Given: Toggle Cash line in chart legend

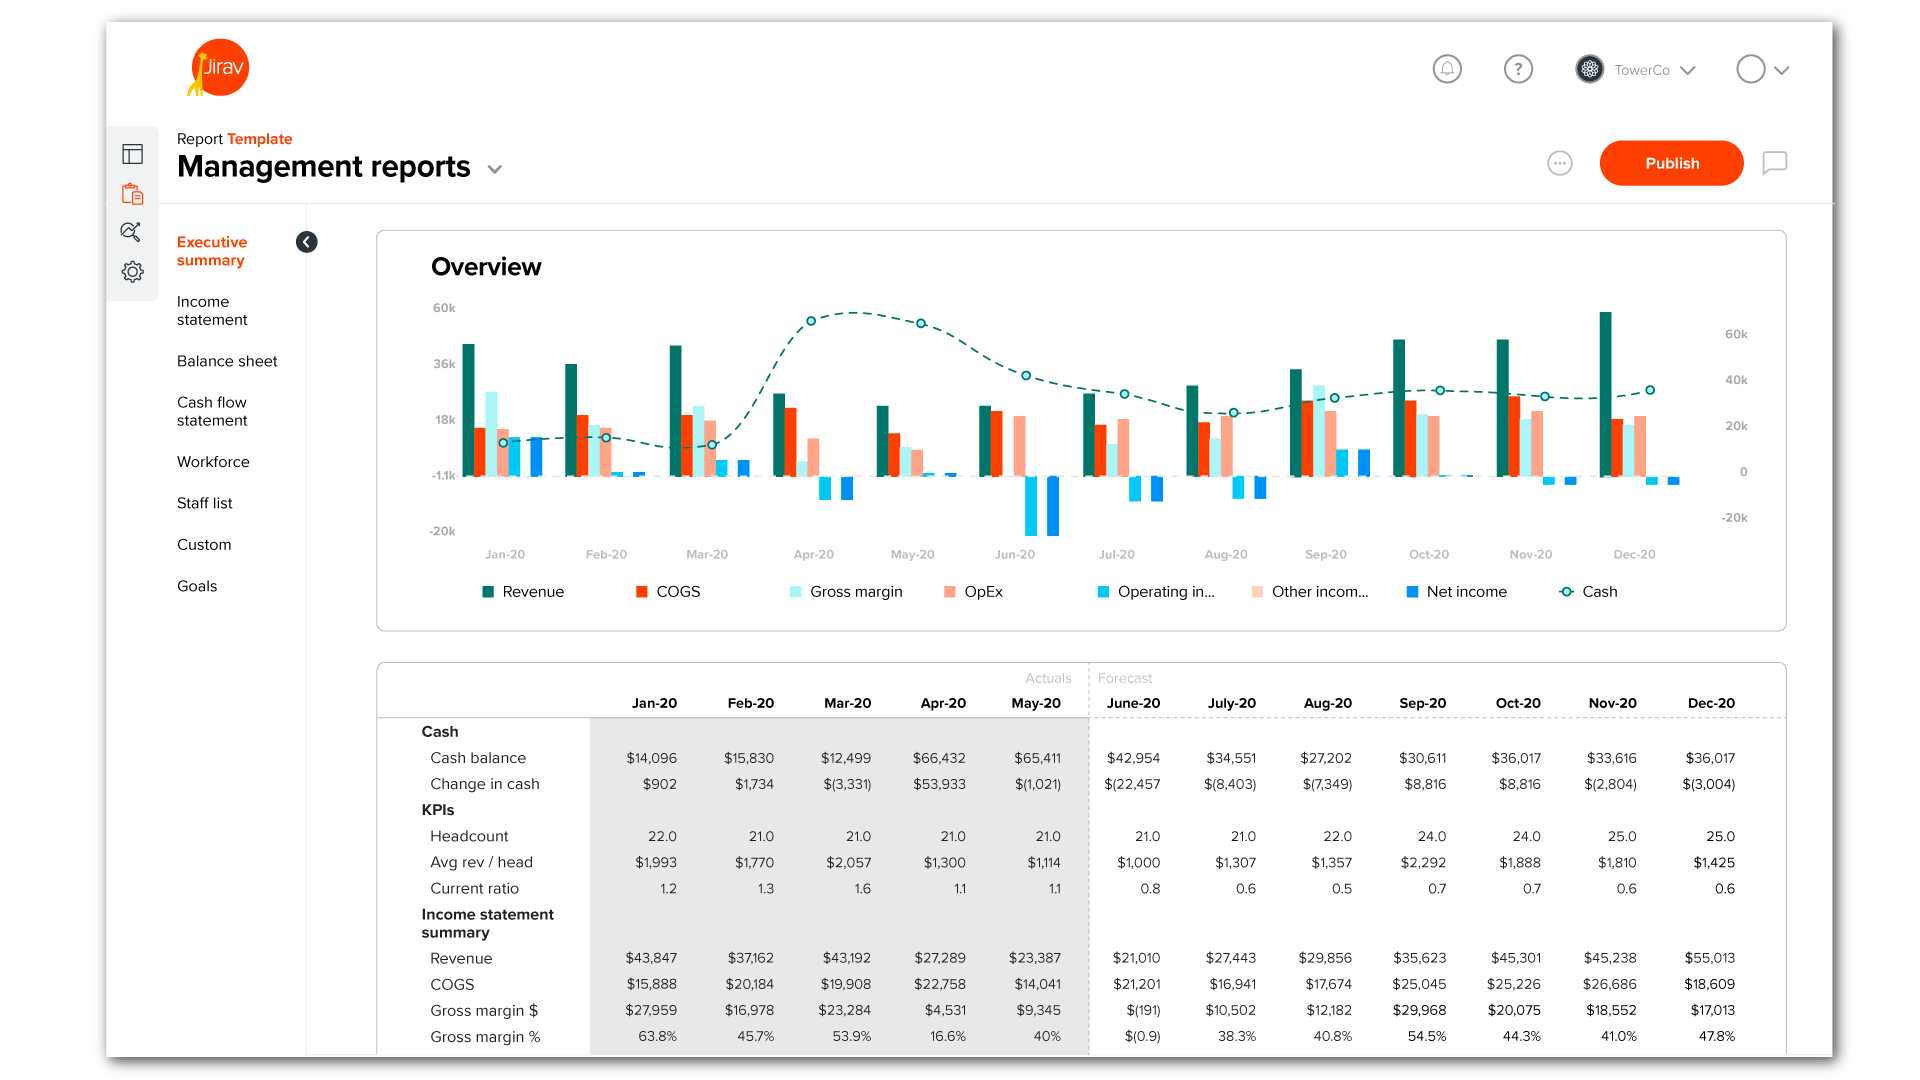Looking at the screenshot, I should coord(1588,592).
